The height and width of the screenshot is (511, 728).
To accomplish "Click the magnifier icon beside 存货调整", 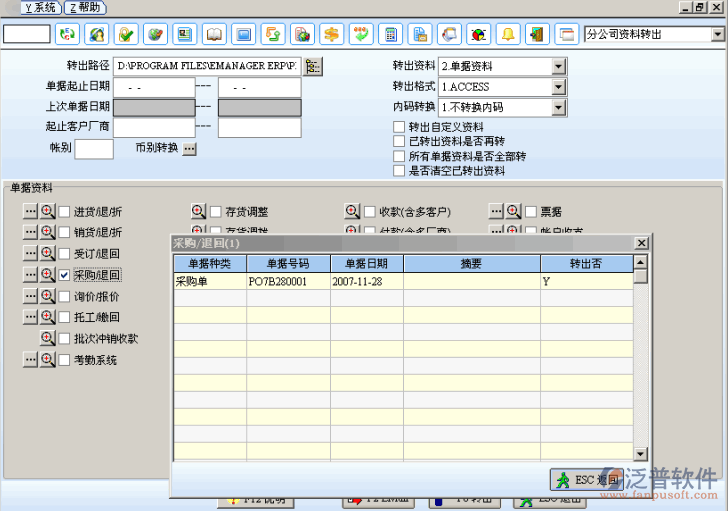I will (198, 212).
